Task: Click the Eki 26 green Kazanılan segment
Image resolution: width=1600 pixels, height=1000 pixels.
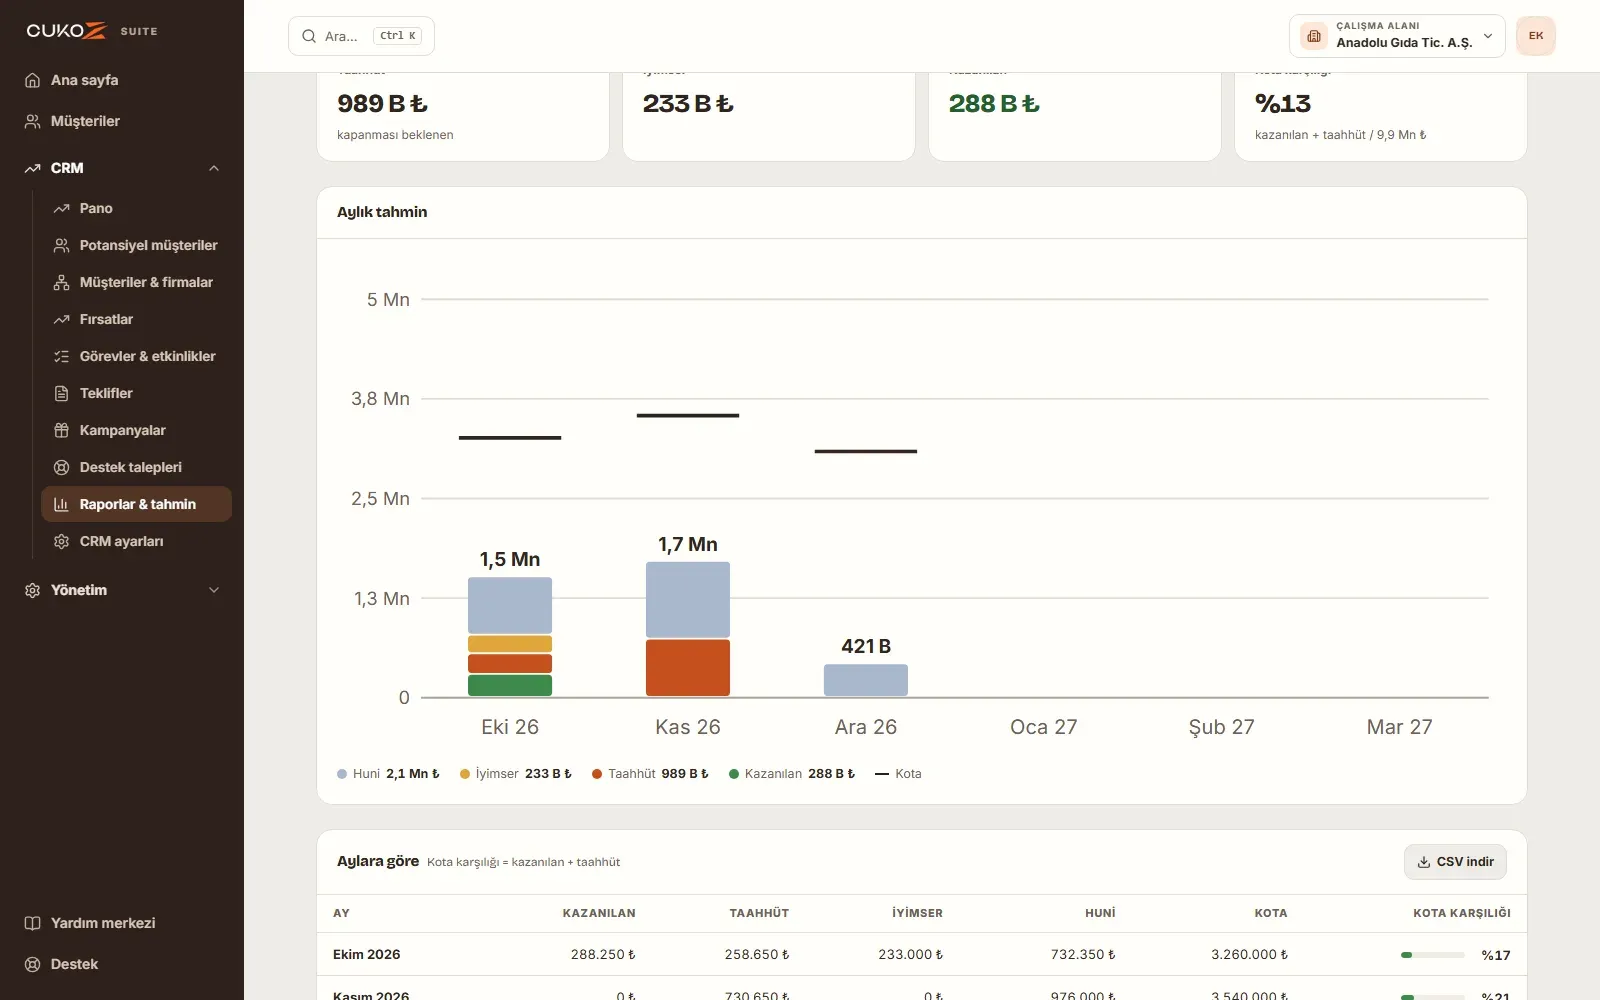Action: [x=510, y=685]
